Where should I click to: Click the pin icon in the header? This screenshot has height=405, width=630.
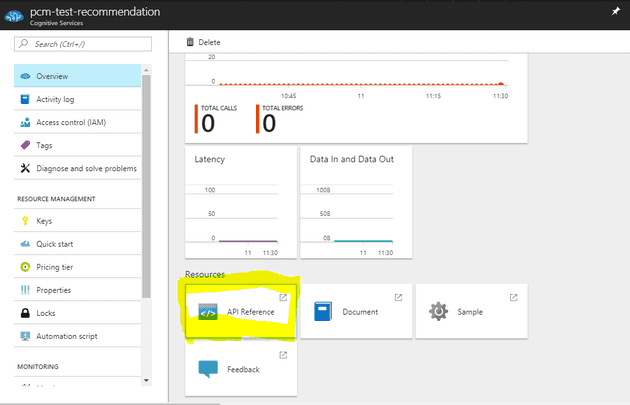[616, 11]
